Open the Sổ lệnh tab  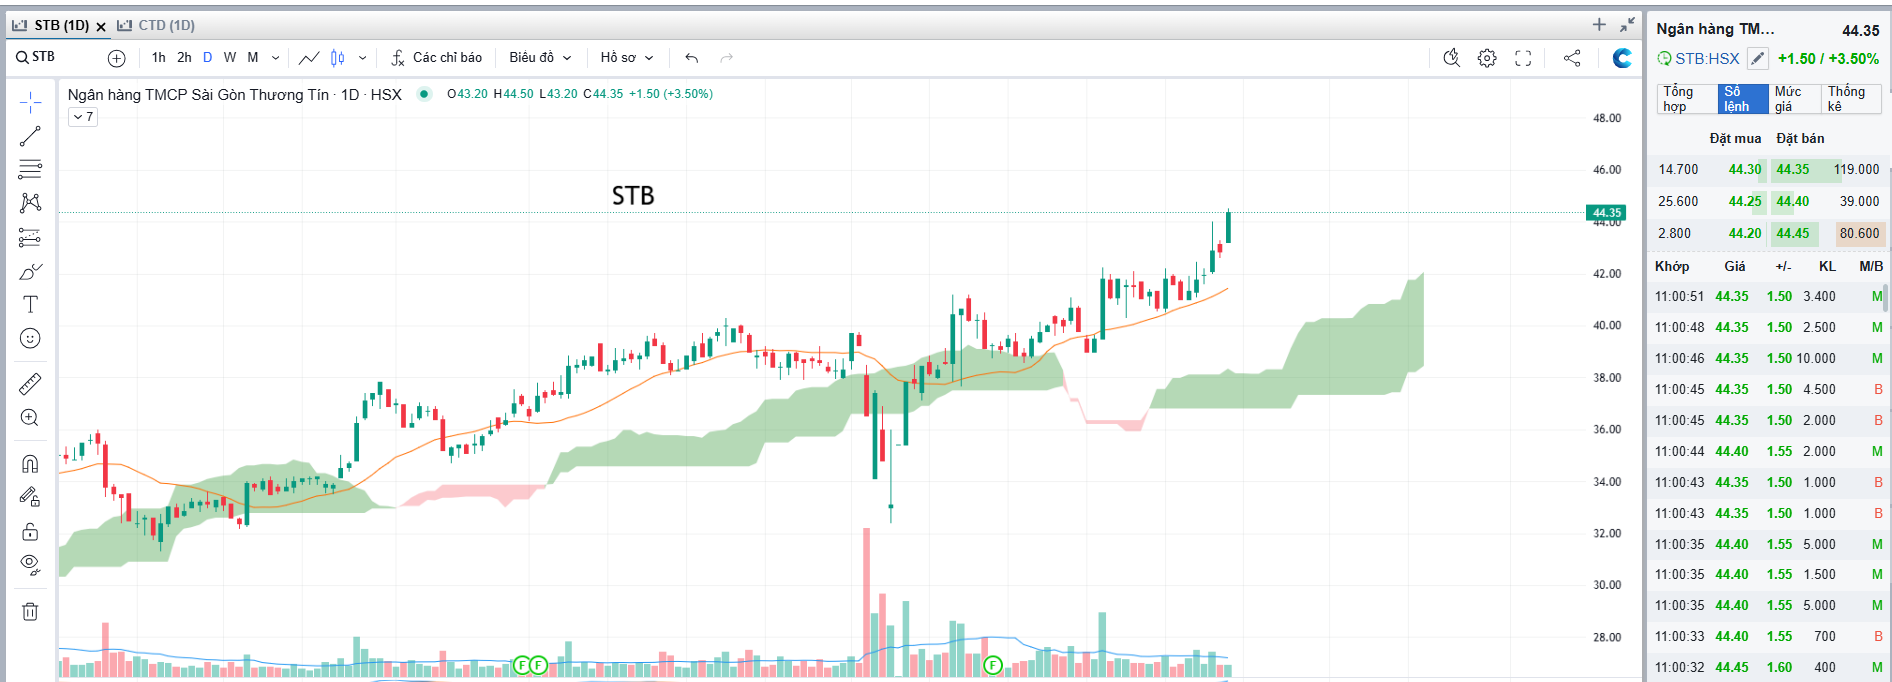pyautogui.click(x=1742, y=99)
